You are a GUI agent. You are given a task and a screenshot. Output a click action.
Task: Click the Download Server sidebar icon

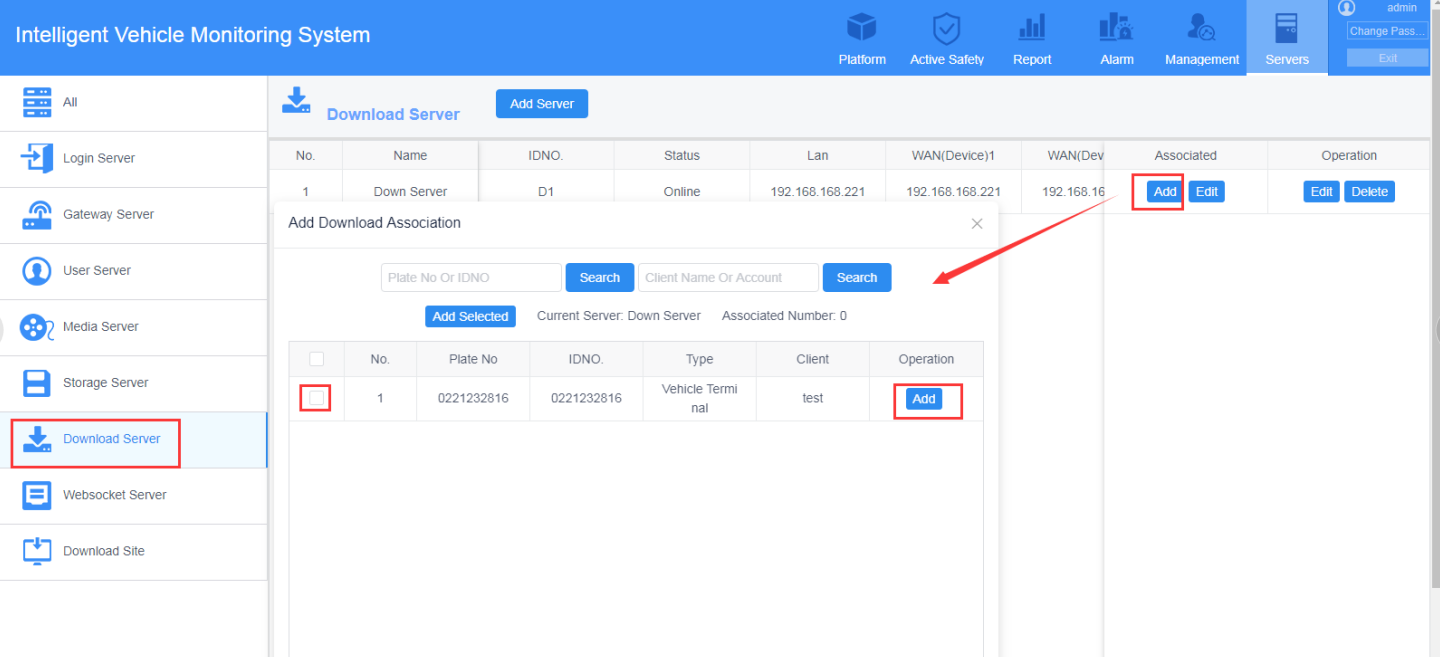click(36, 439)
